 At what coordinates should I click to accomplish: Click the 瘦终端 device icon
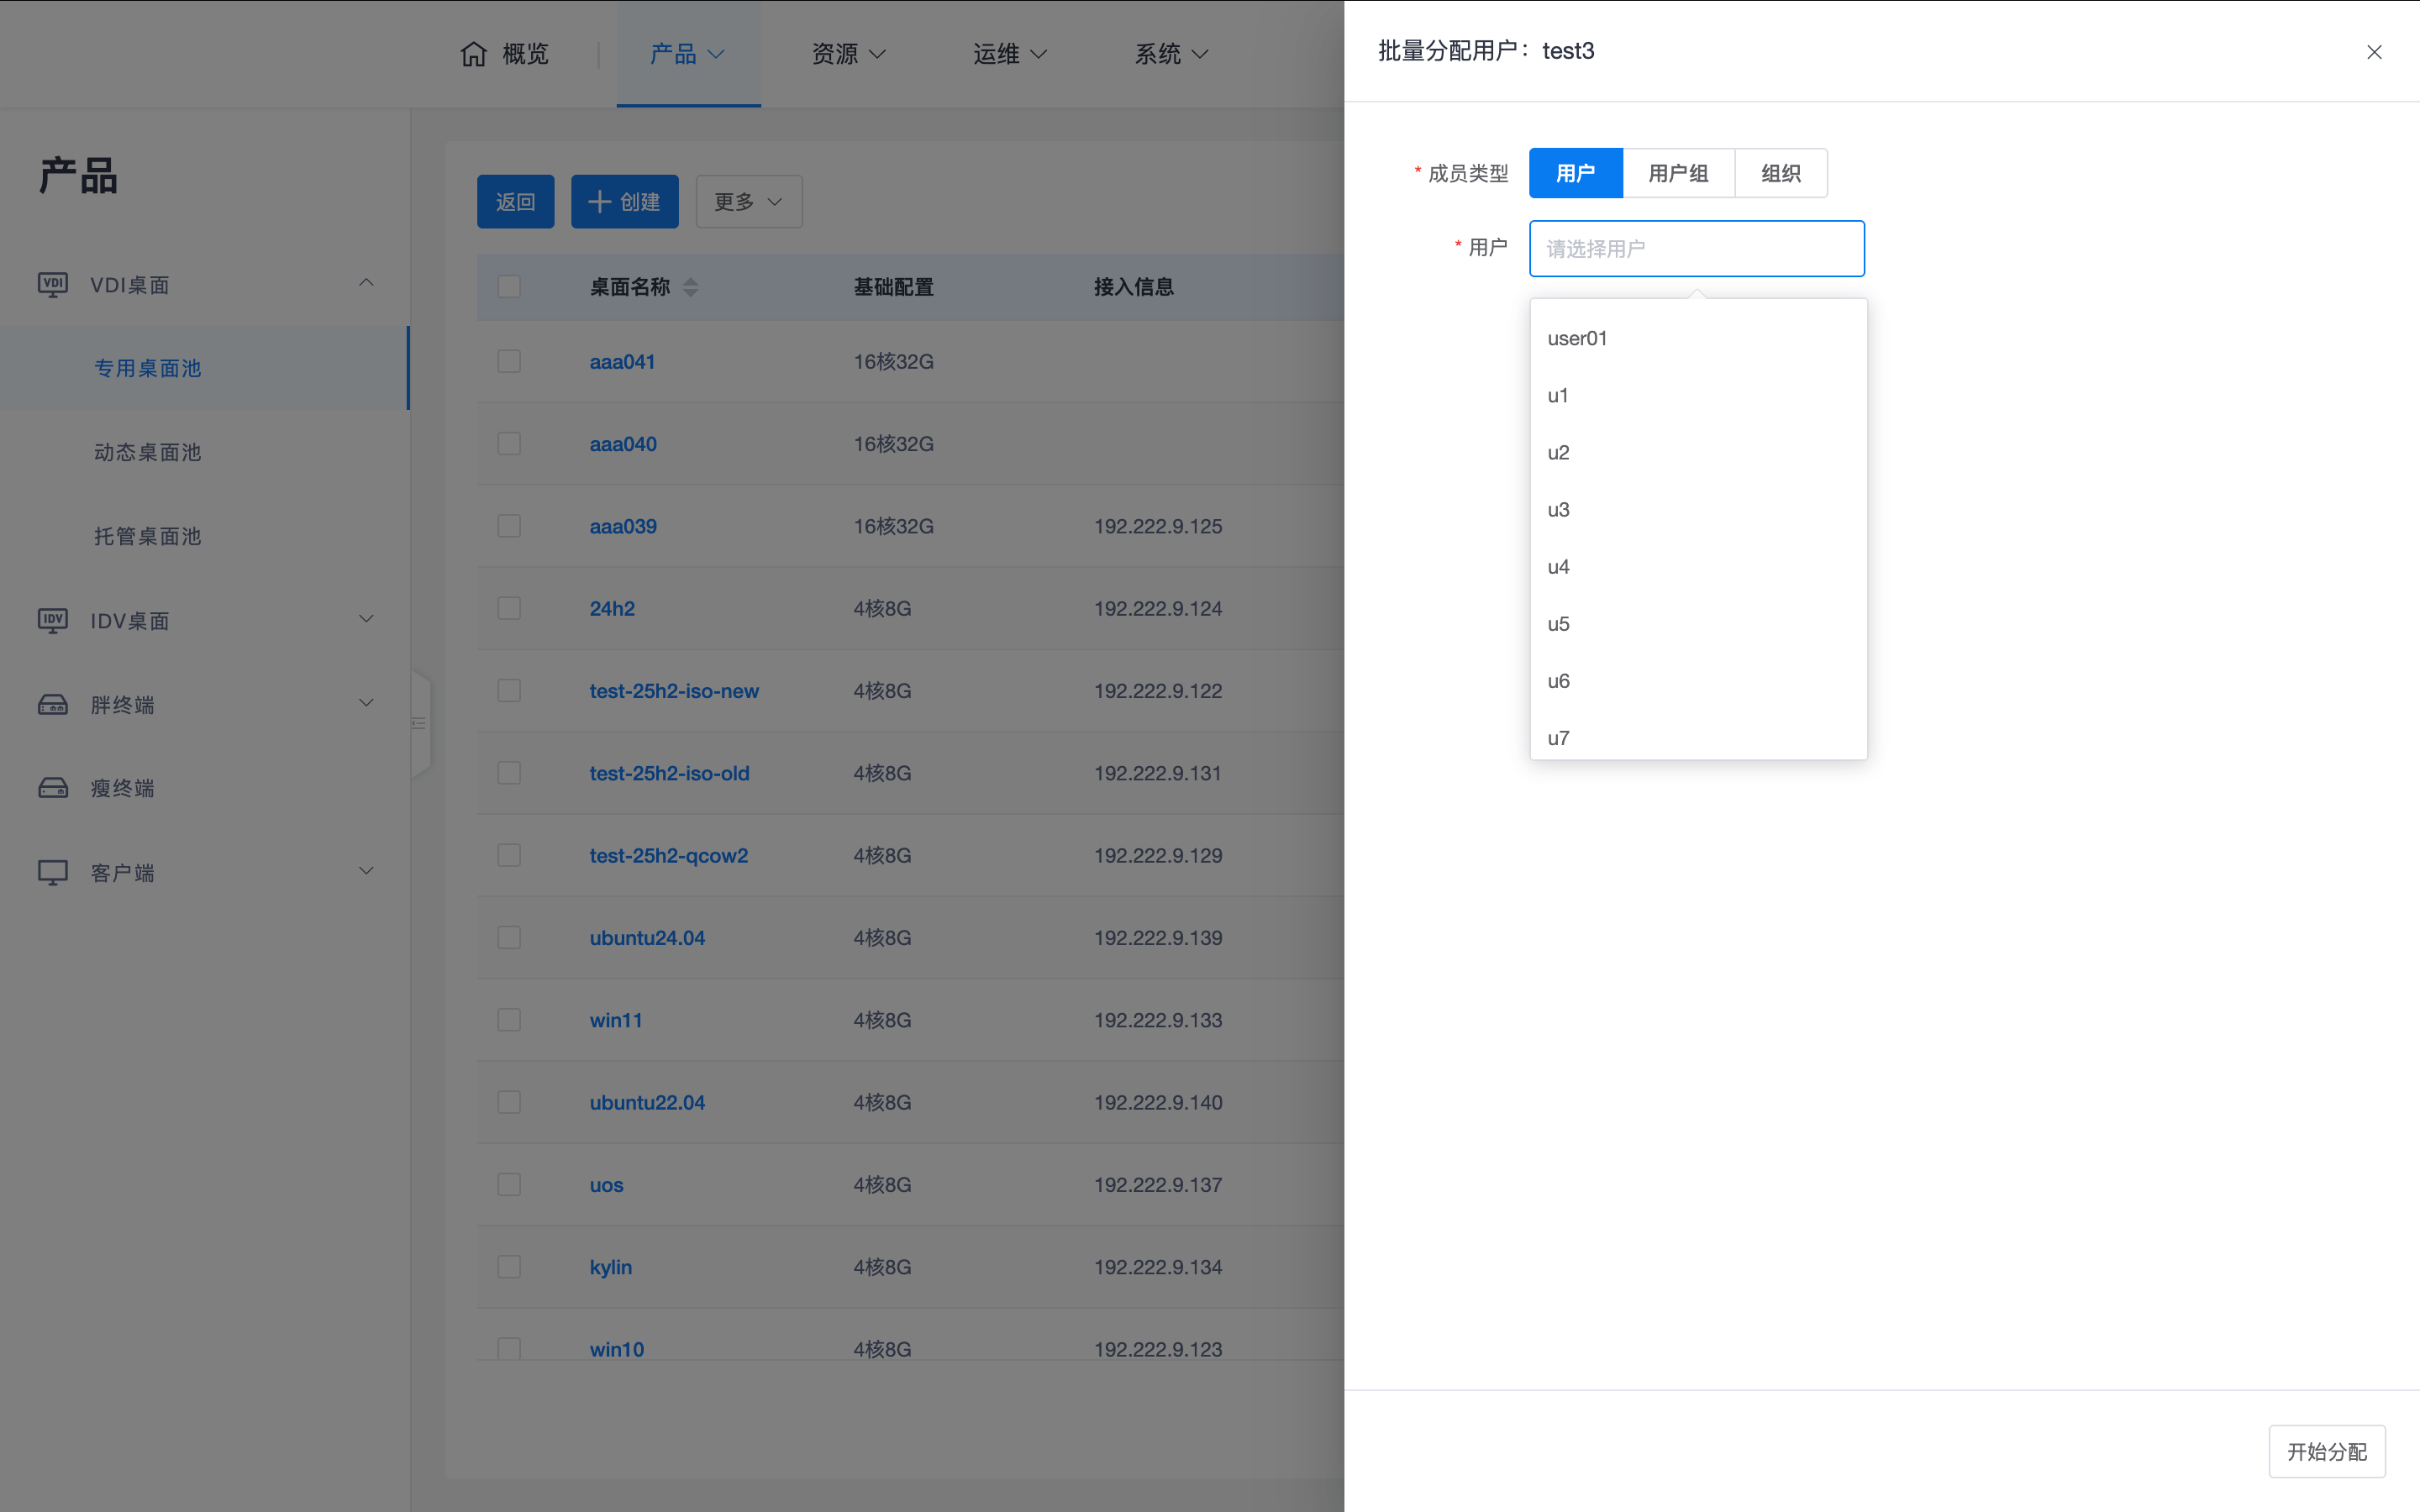point(53,789)
